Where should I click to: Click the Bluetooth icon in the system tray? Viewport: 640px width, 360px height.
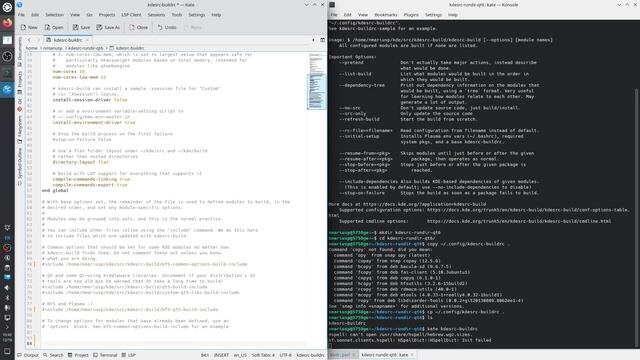(7, 298)
